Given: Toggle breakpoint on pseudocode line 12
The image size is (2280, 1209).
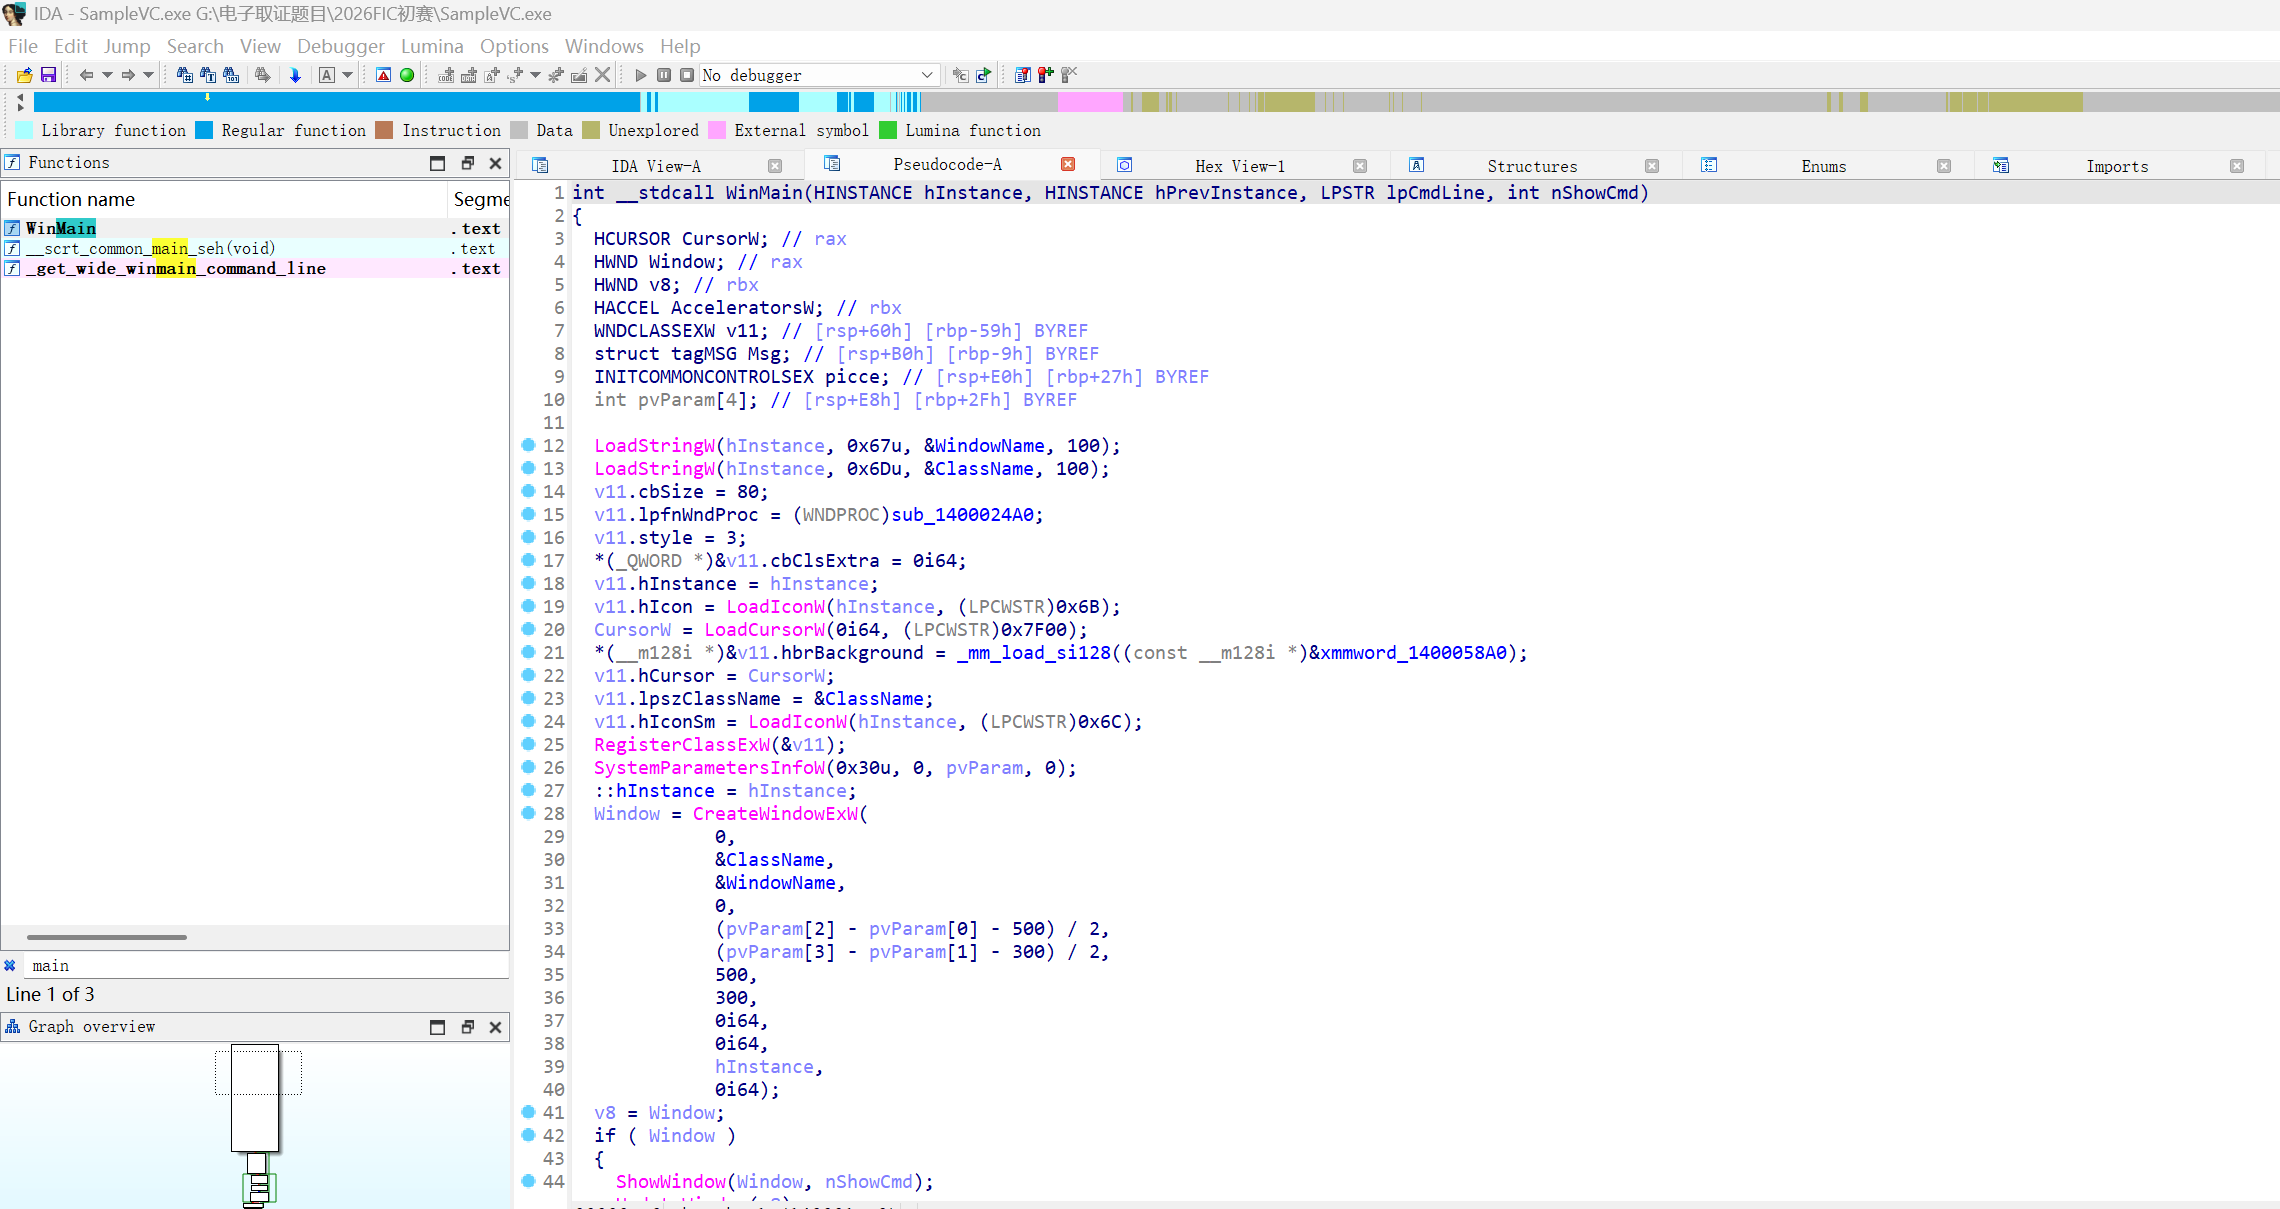Looking at the screenshot, I should (x=529, y=445).
